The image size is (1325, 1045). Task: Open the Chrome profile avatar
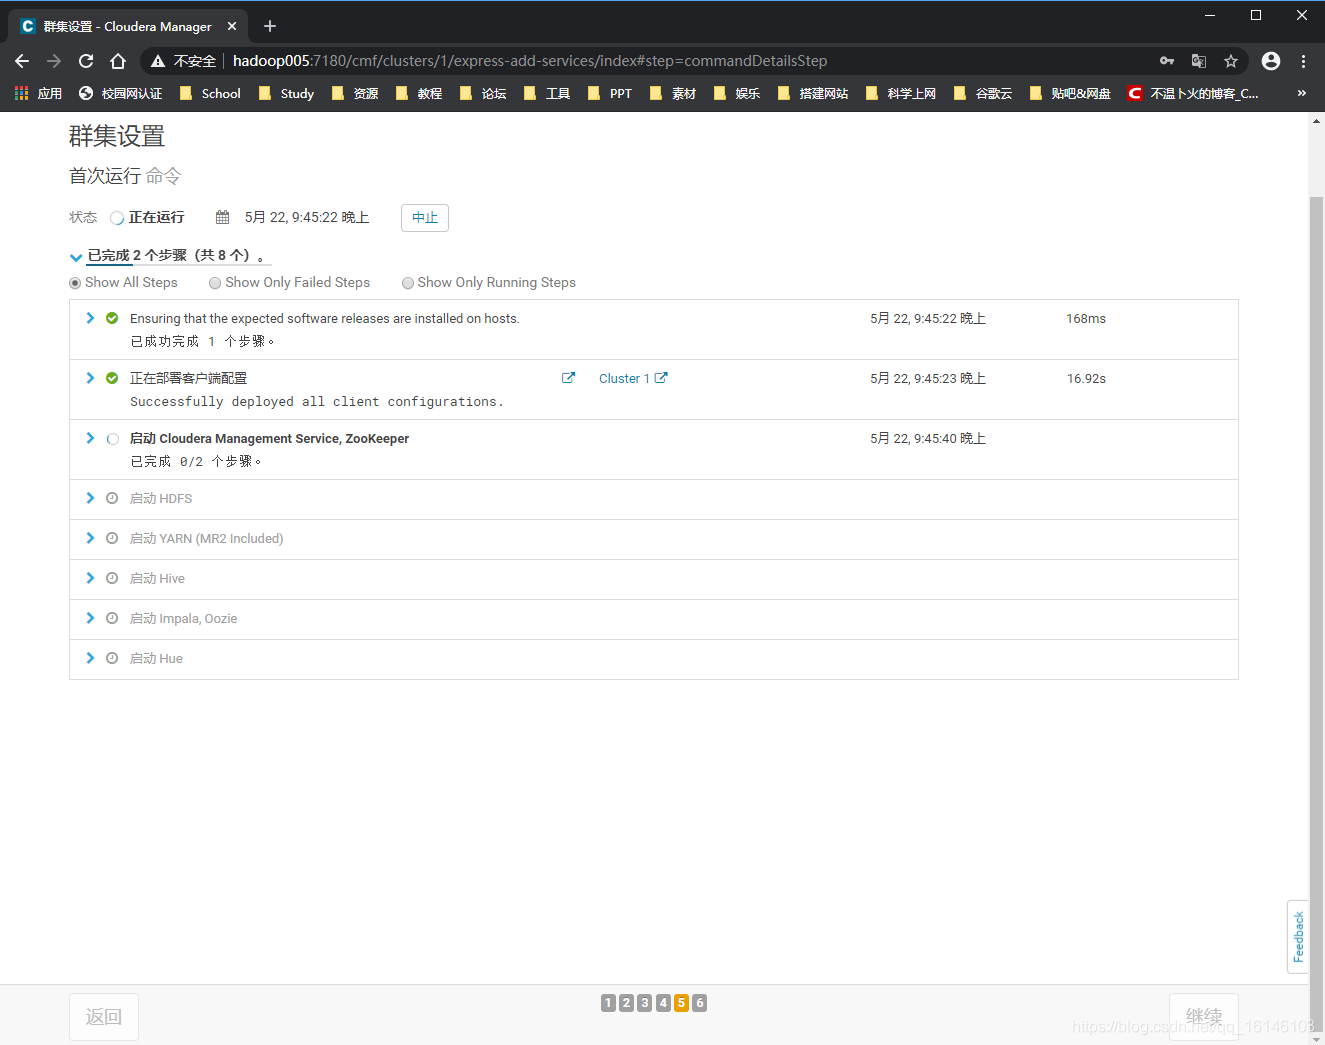coord(1271,61)
